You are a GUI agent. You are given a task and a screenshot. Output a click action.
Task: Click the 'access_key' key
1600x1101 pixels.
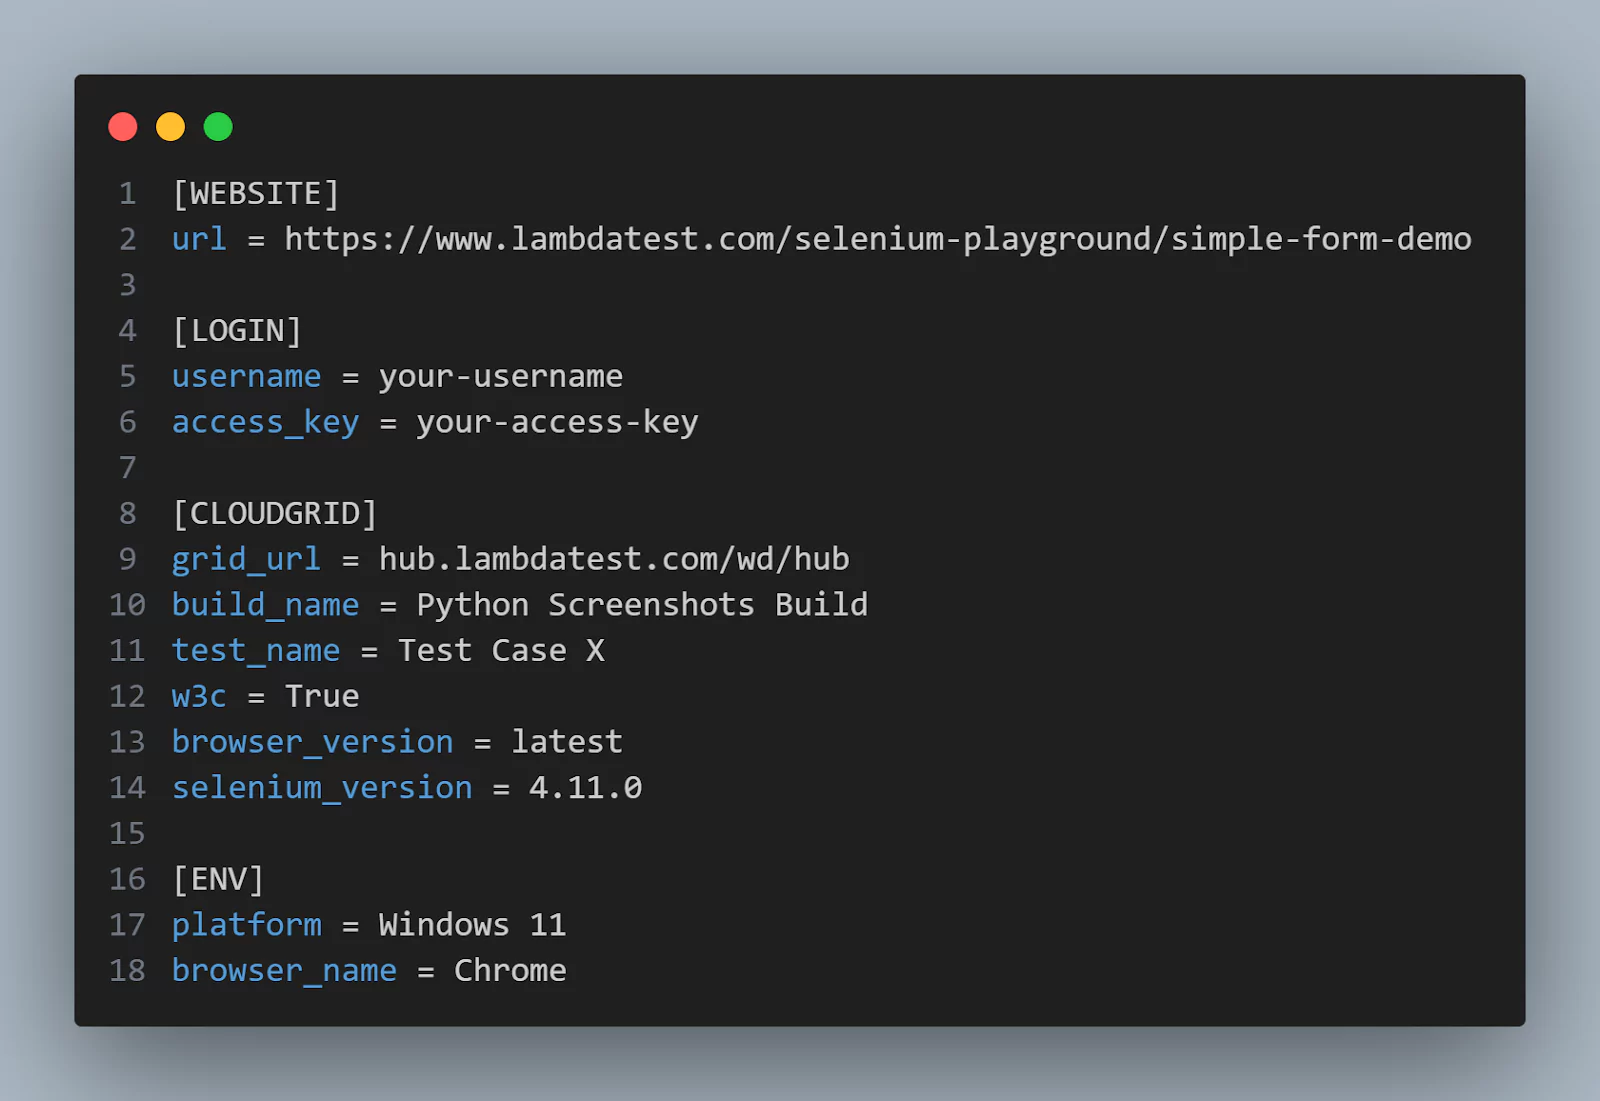(265, 422)
